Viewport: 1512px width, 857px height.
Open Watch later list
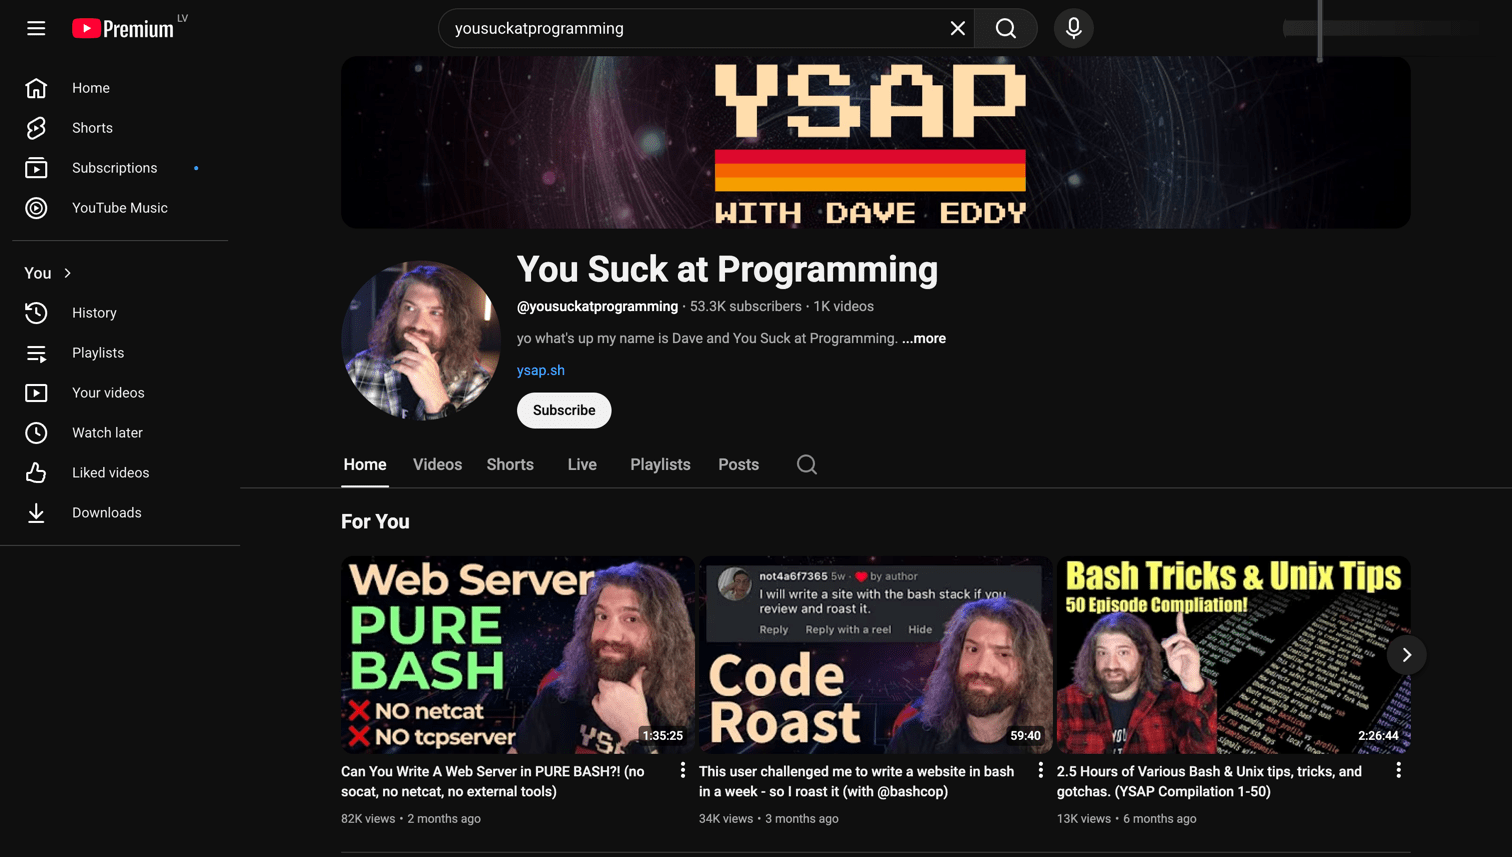(x=120, y=433)
